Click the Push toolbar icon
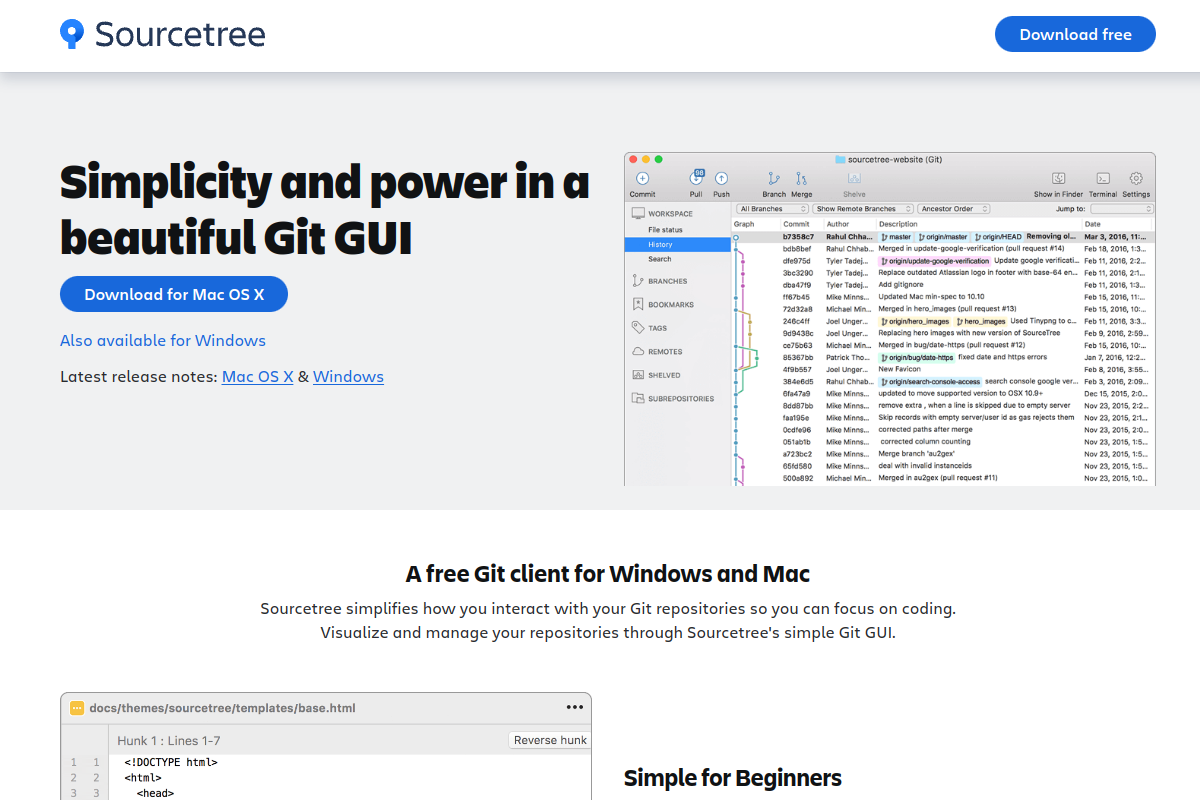This screenshot has height=800, width=1200. [x=721, y=179]
